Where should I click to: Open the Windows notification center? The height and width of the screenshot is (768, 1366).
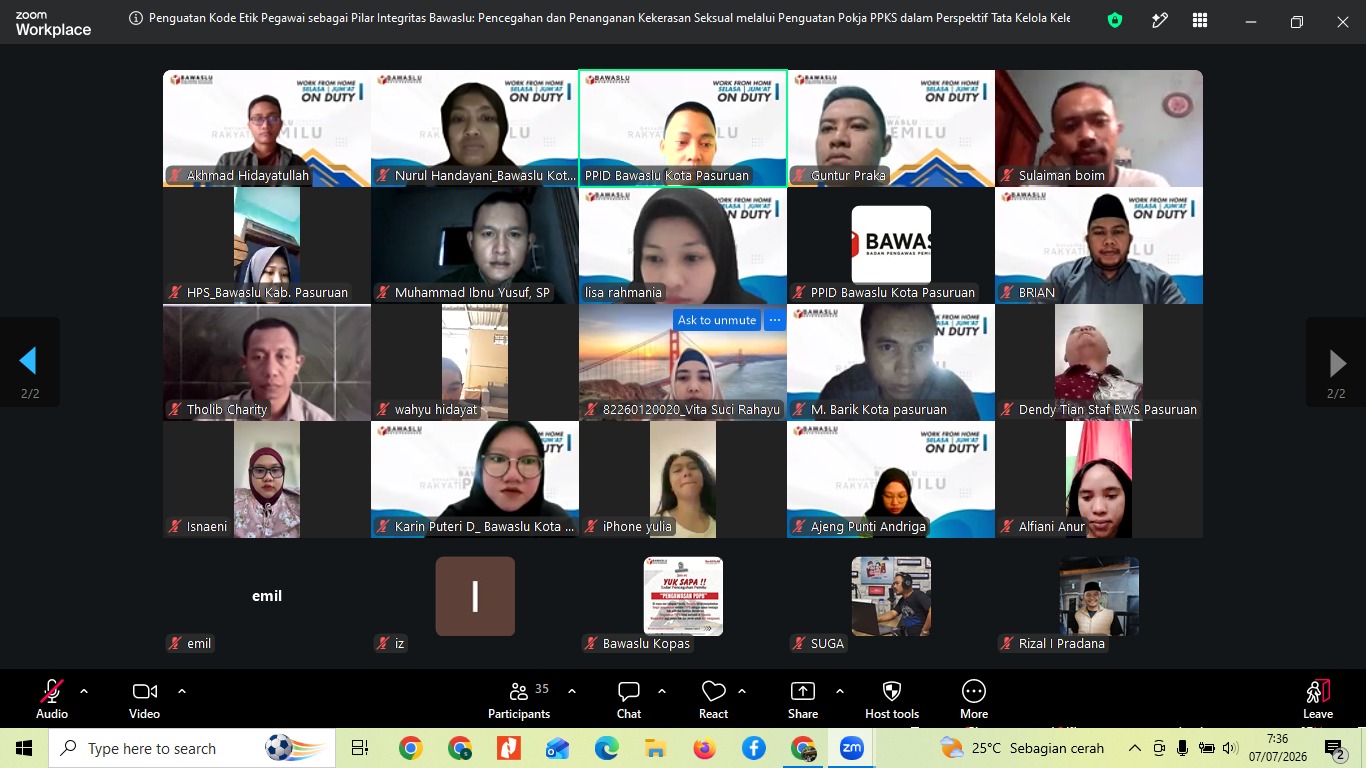coord(1334,748)
